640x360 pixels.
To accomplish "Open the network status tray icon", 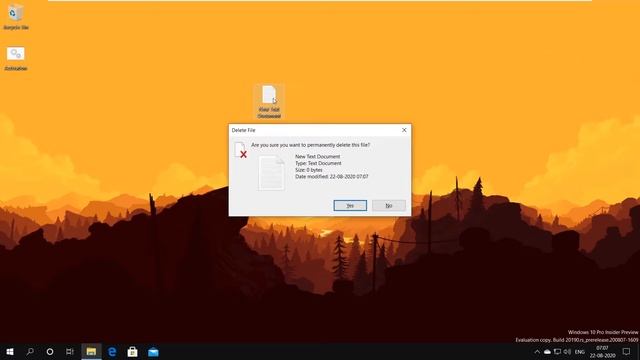I will click(557, 352).
